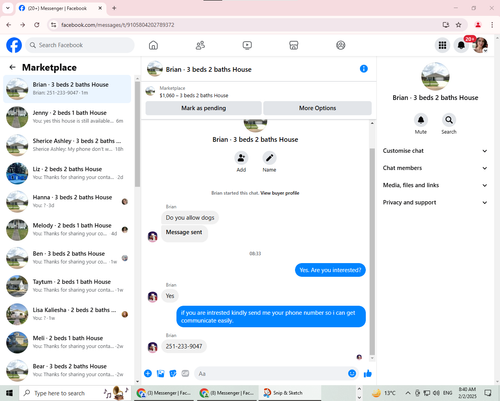The width and height of the screenshot is (500, 401).
Task: Open the tab search dropdown arrow
Action: coord(8,8)
